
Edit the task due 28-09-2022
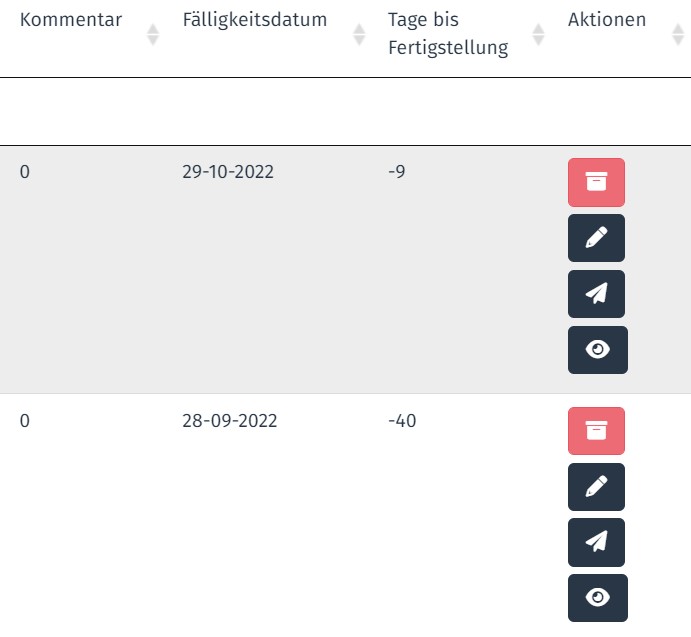tap(596, 487)
